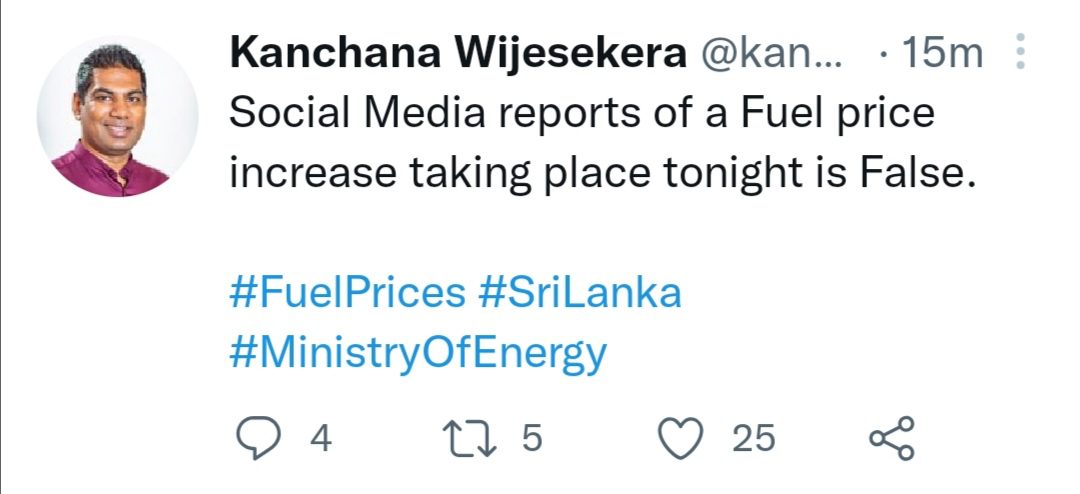Click the retweet count of 5
Image resolution: width=1080 pixels, height=494 pixels.
532,439
